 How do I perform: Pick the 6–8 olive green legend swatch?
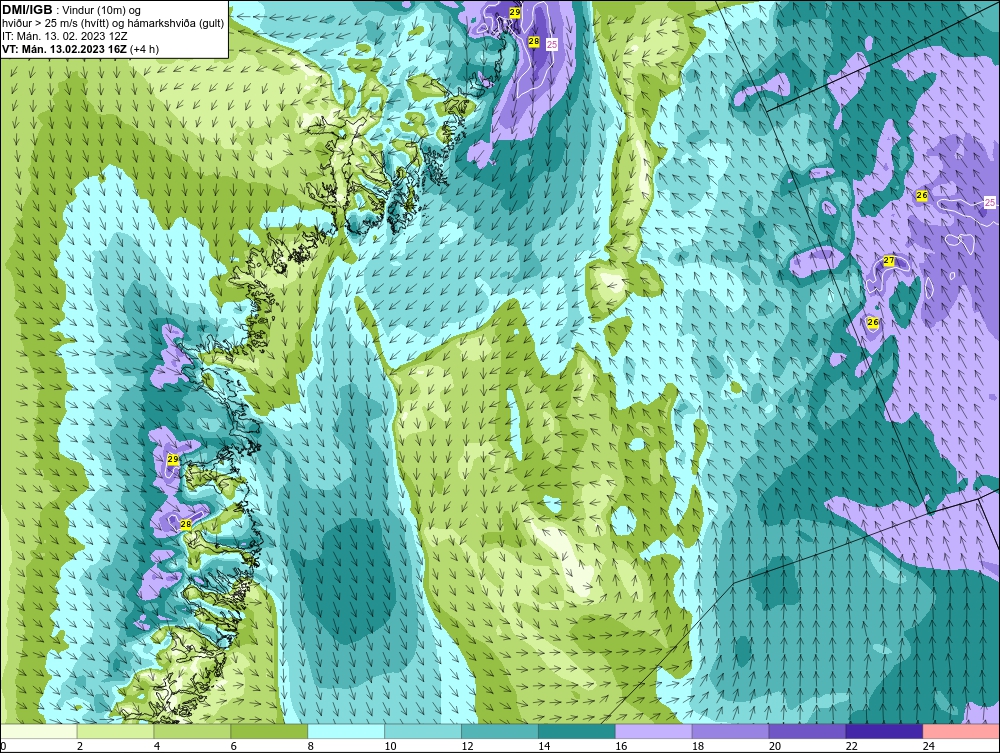pos(269,731)
